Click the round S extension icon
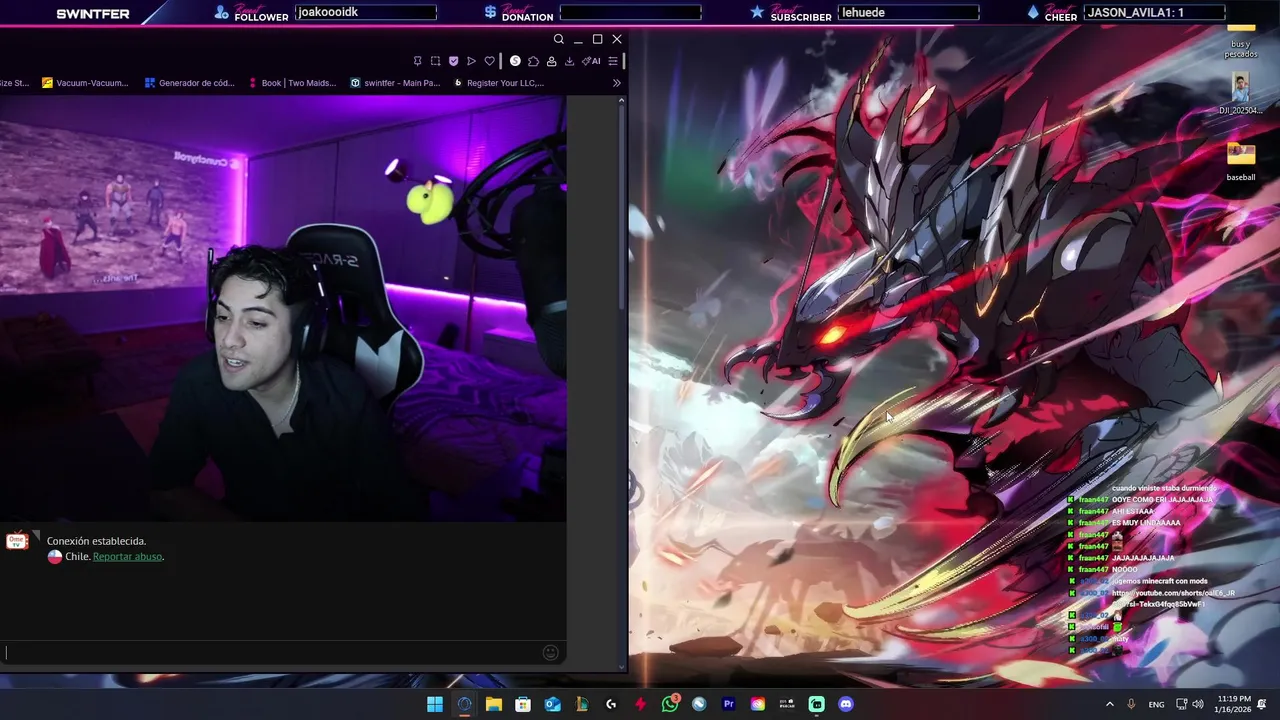 coord(515,61)
